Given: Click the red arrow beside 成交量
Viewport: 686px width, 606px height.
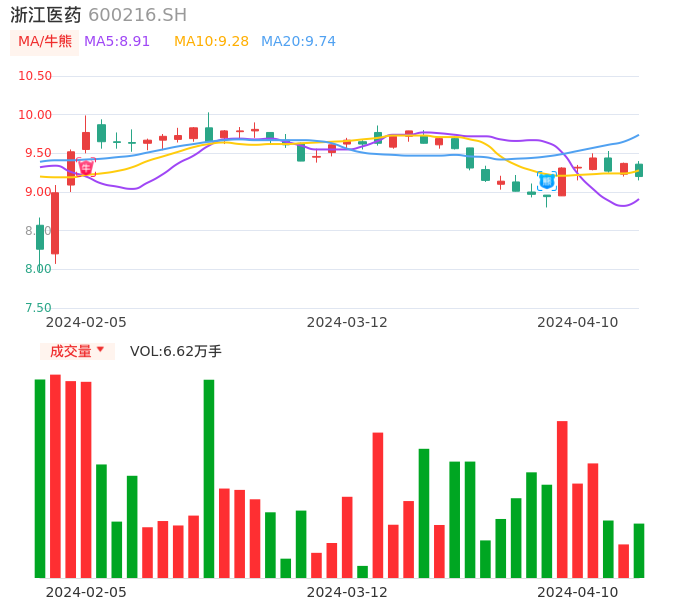Looking at the screenshot, I should pyautogui.click(x=100, y=350).
